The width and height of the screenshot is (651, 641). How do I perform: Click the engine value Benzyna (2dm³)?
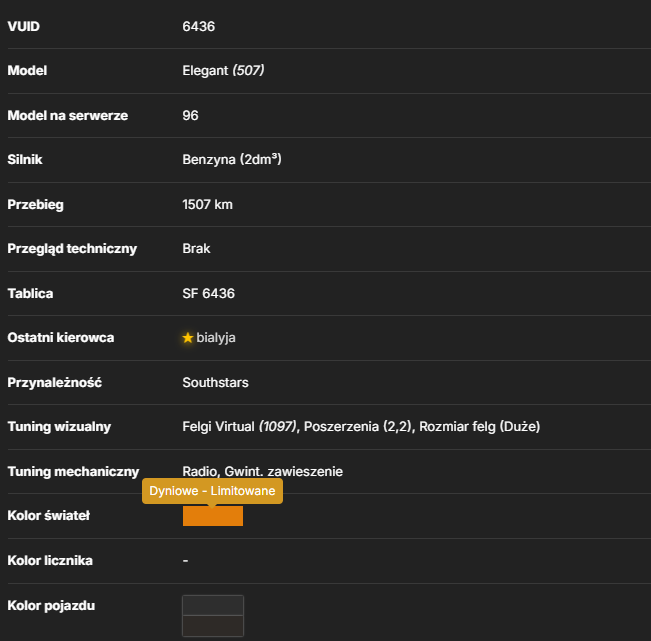coord(232,159)
